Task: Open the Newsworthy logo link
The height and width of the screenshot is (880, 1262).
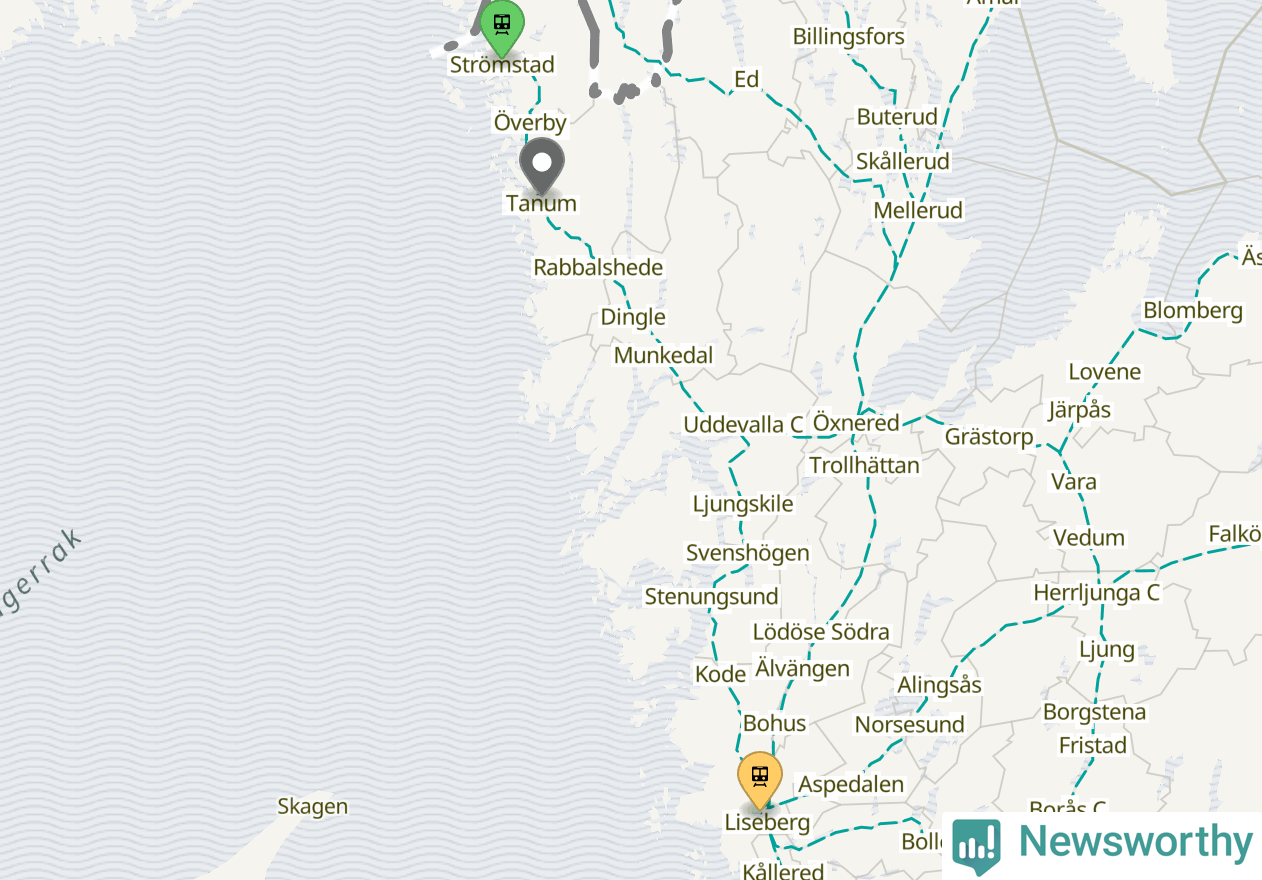Action: pyautogui.click(x=1102, y=846)
